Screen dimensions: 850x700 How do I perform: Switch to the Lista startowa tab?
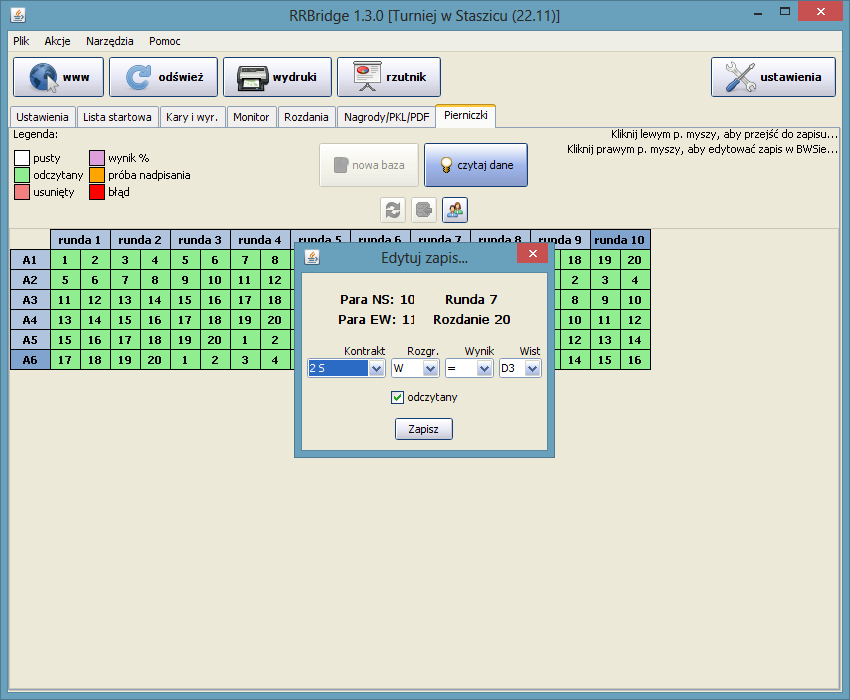tap(117, 117)
